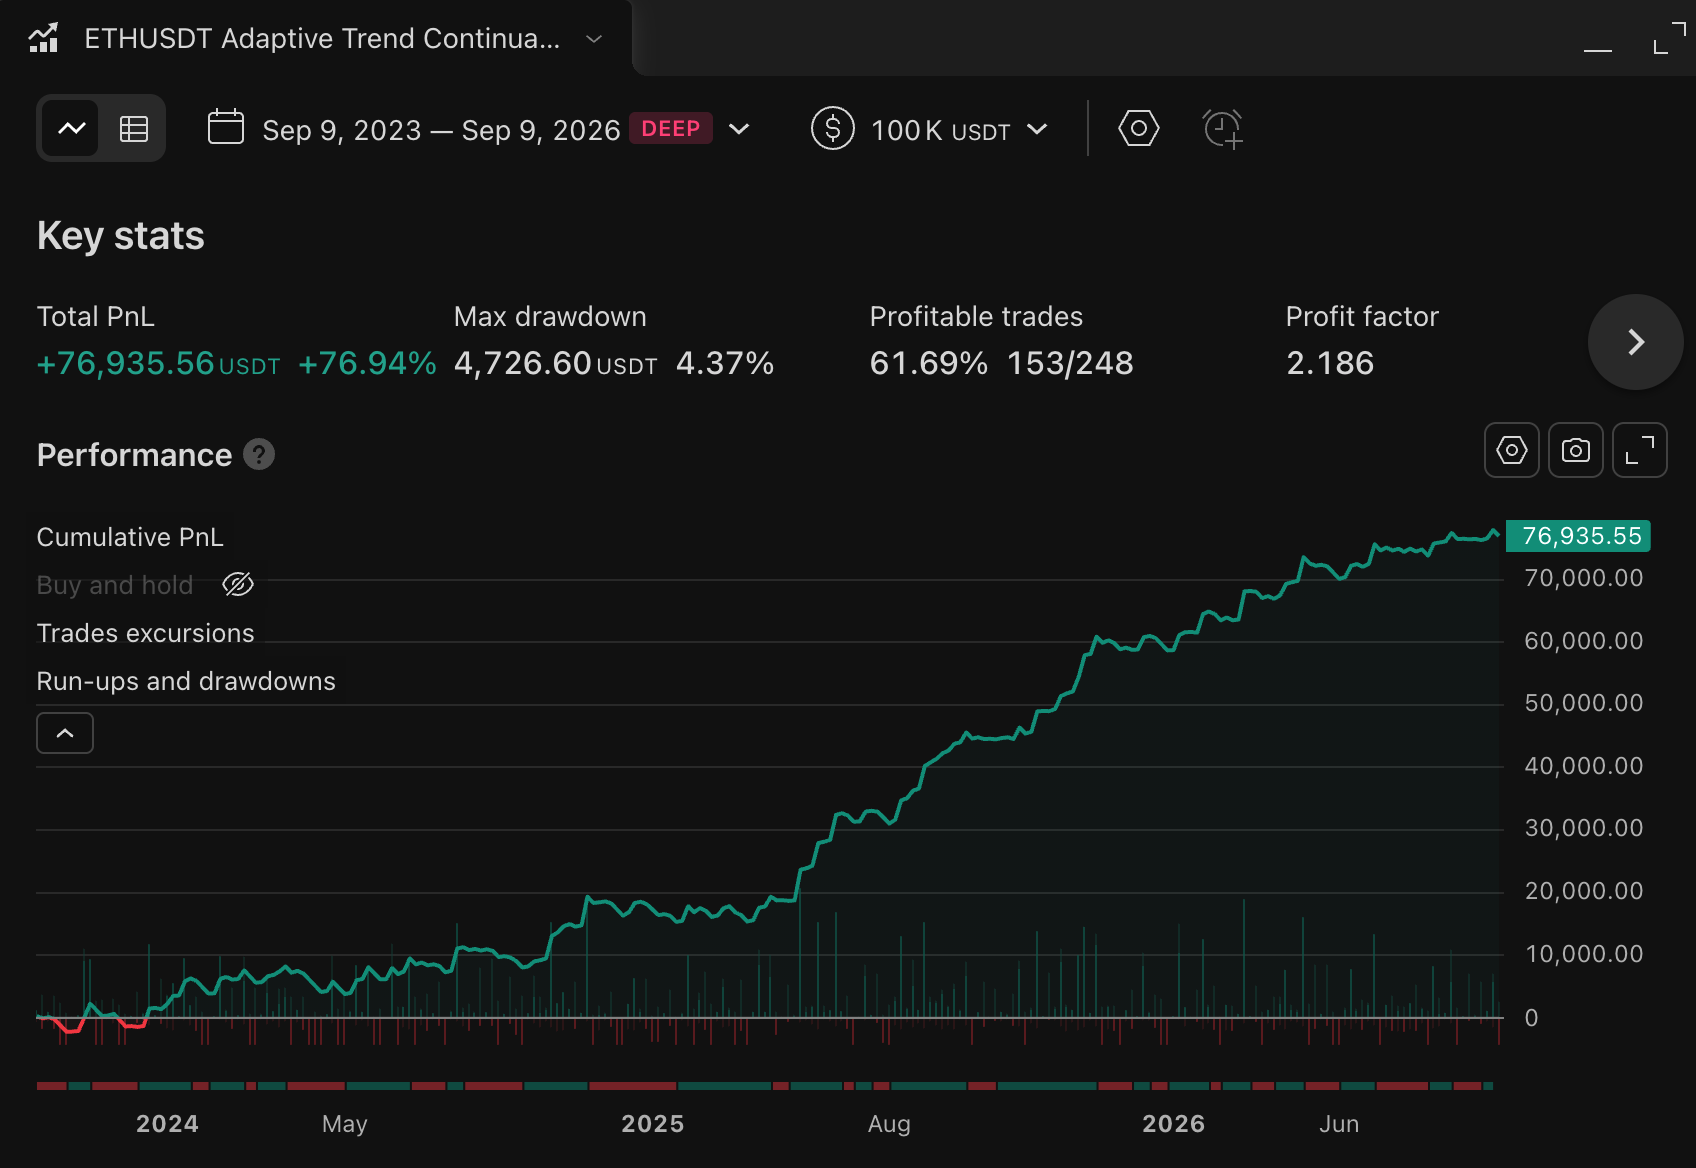1696x1168 pixels.
Task: Click the 2026 label on time axis
Action: point(1174,1124)
